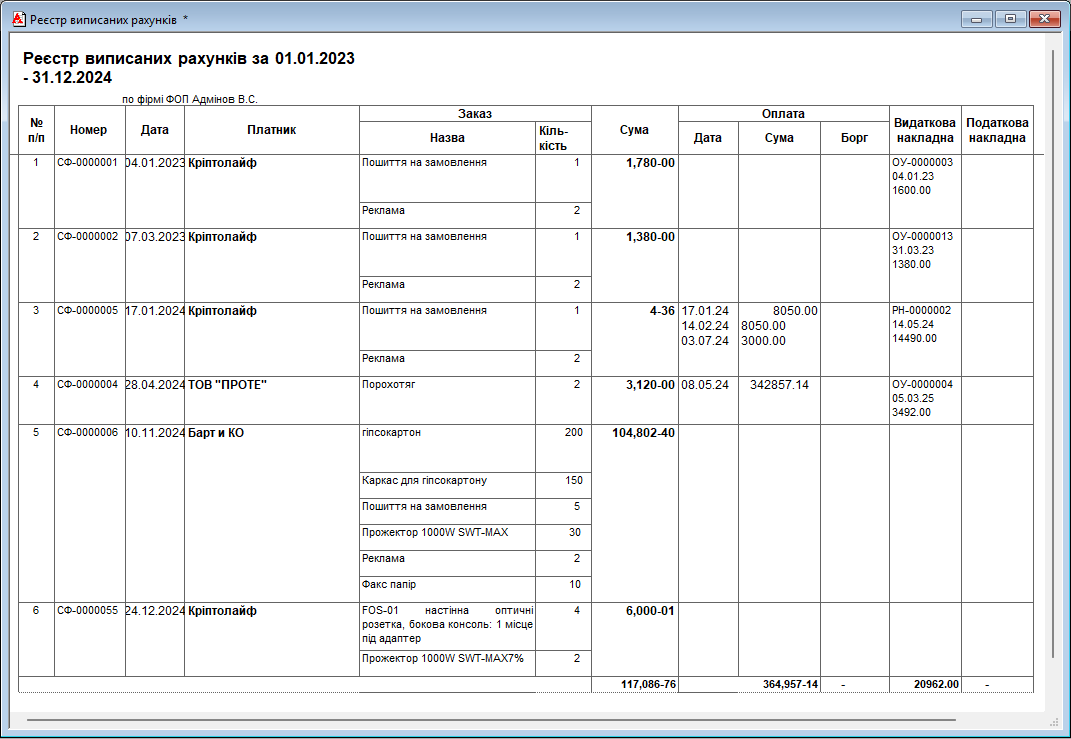
Task: Minimize the Реєстр виписаних рахунків window
Action: (x=976, y=19)
